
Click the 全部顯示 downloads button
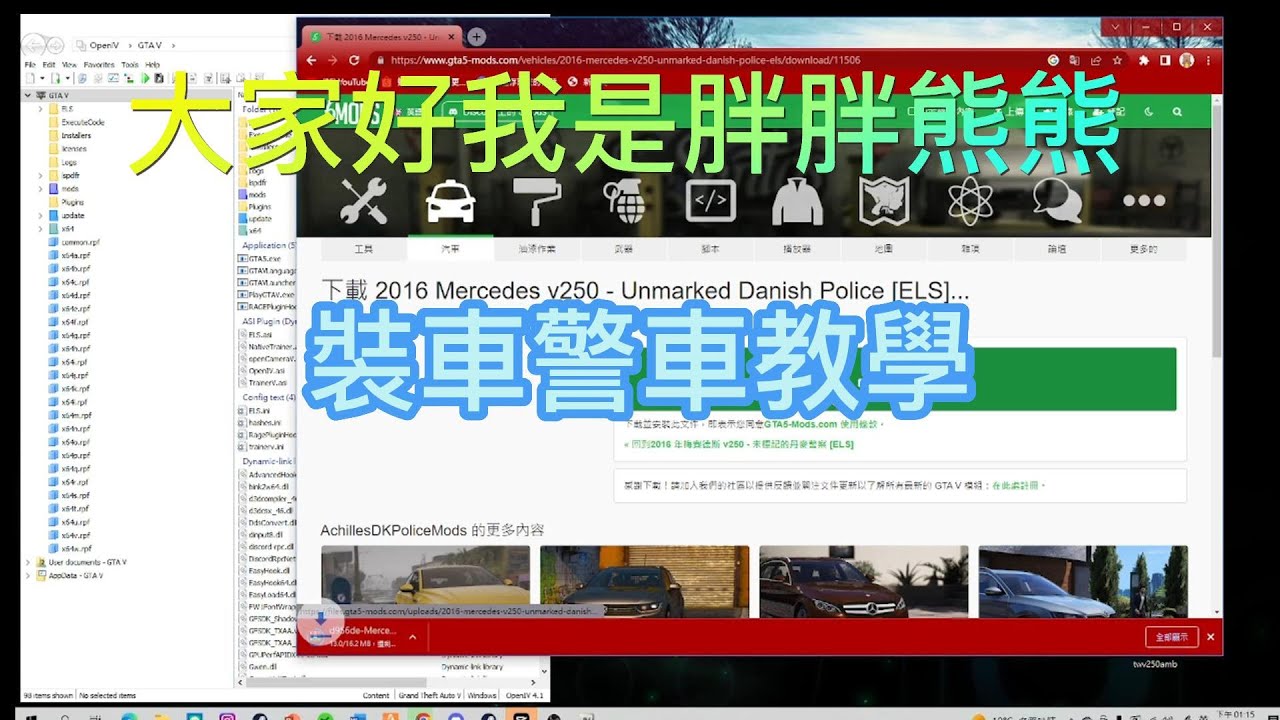coord(1172,637)
